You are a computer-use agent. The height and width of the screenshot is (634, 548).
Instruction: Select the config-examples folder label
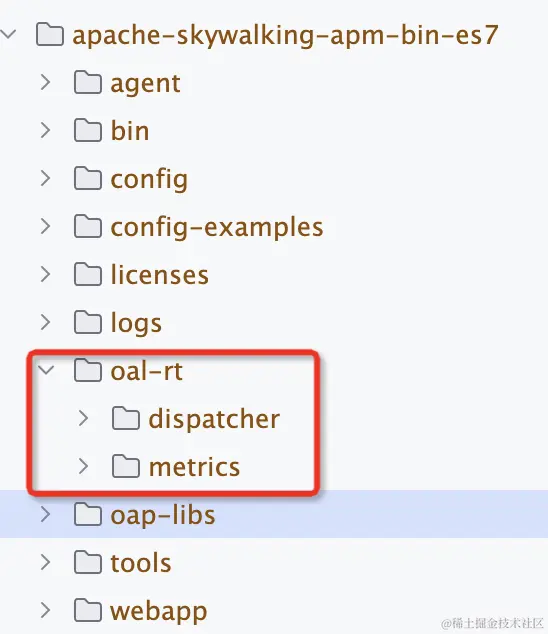pyautogui.click(x=217, y=227)
